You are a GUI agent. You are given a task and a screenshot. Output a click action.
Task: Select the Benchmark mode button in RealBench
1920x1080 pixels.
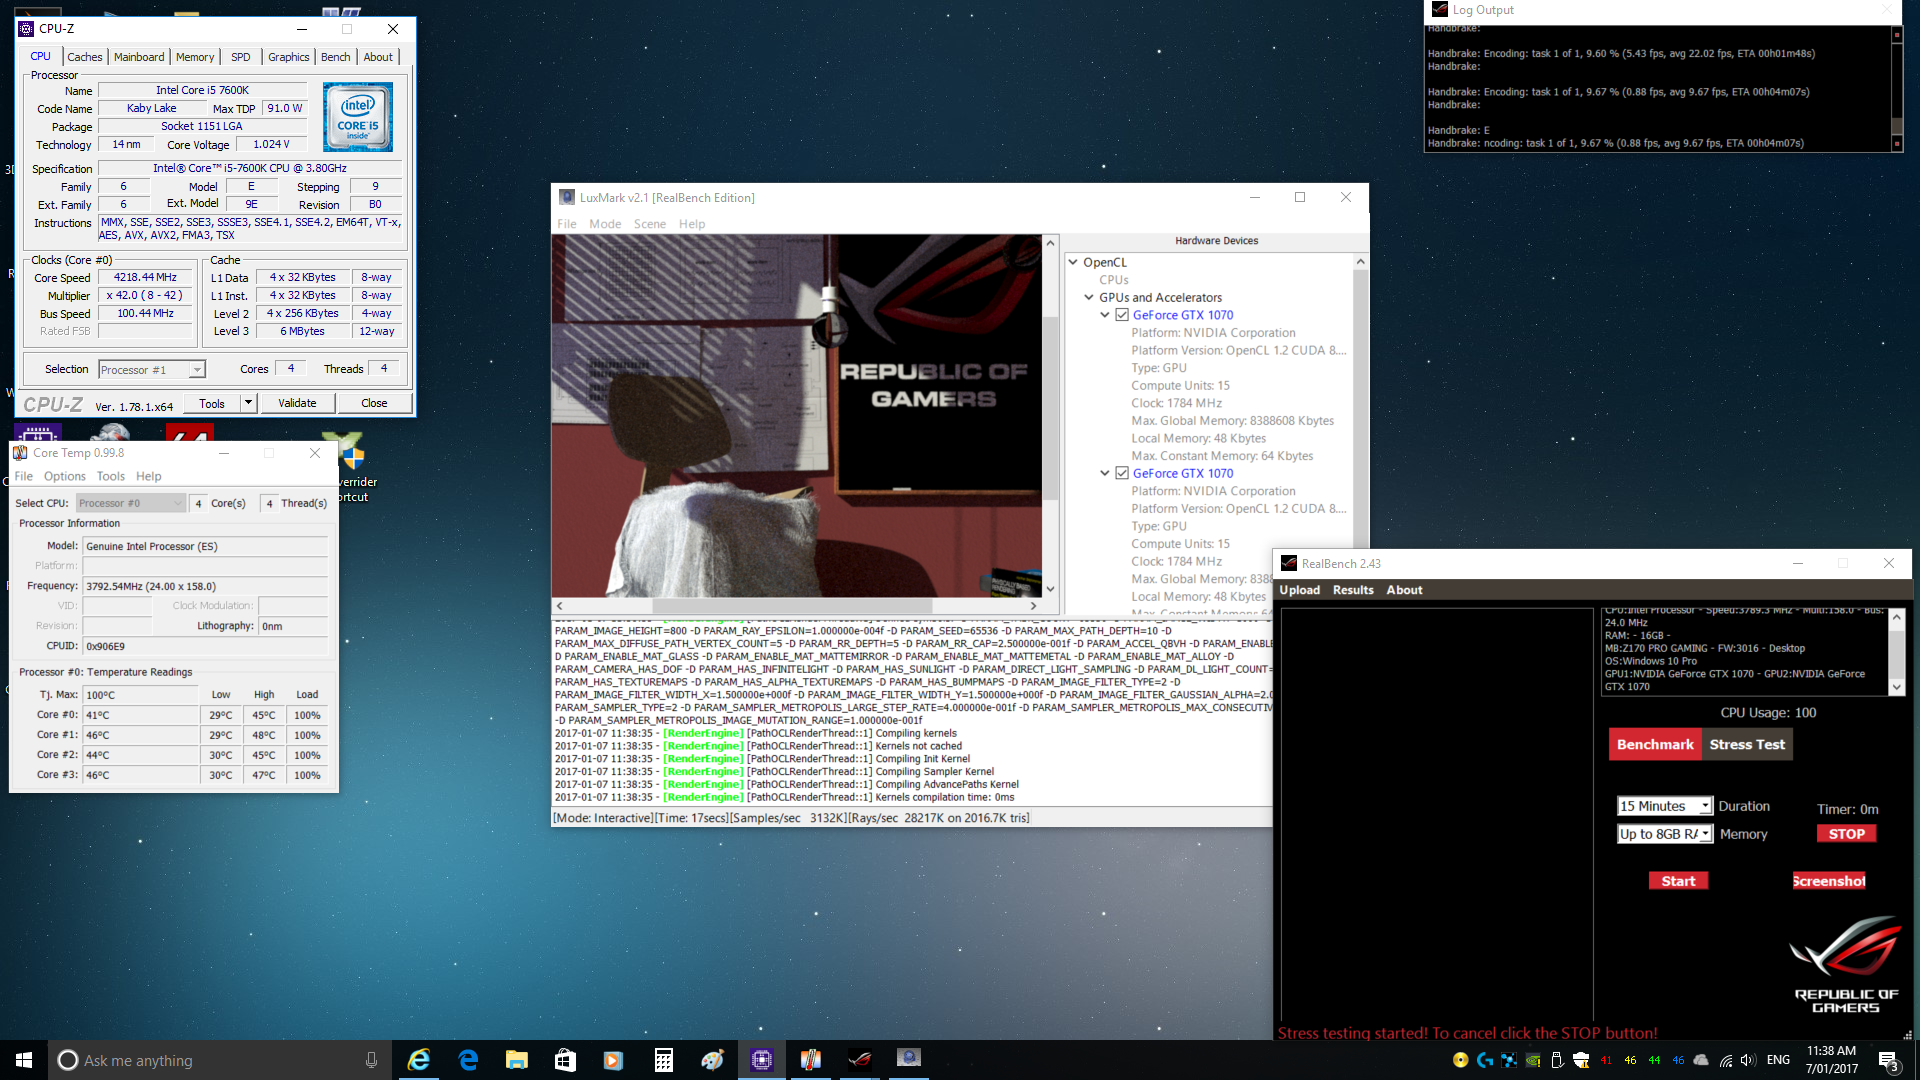1655,744
